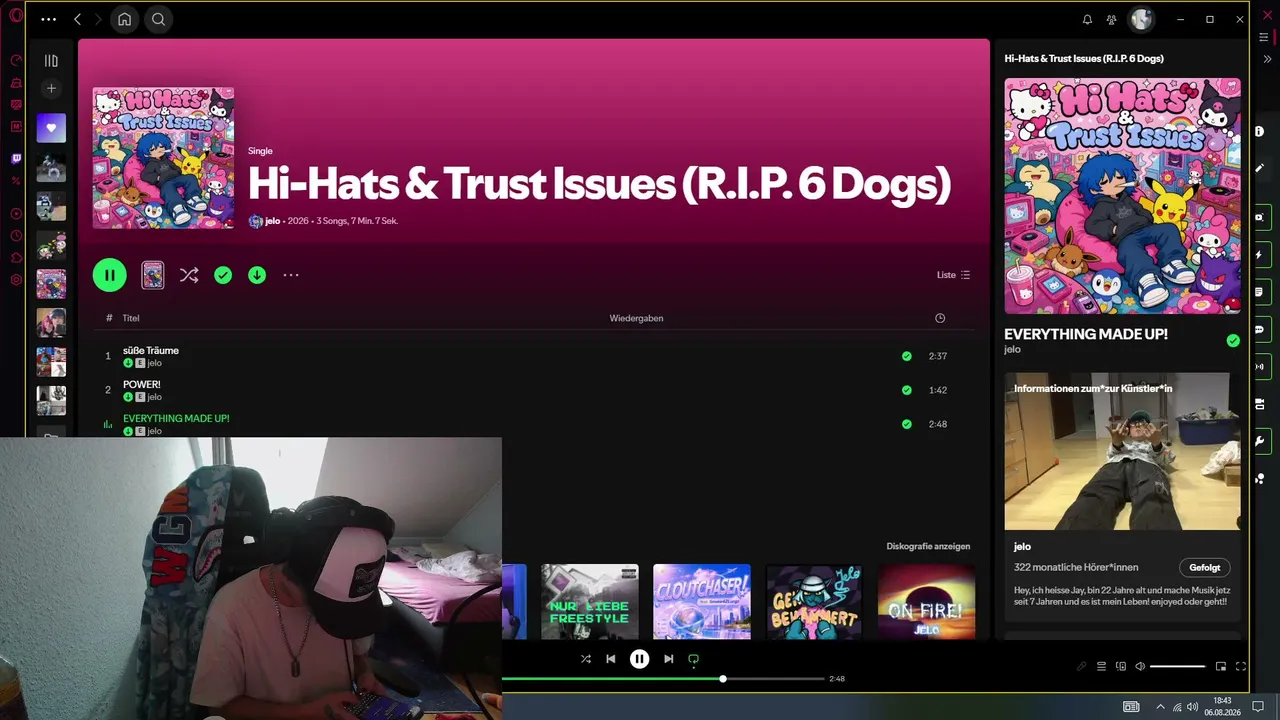Pause playback with the green album button
The width and height of the screenshot is (1280, 720).
[x=110, y=275]
